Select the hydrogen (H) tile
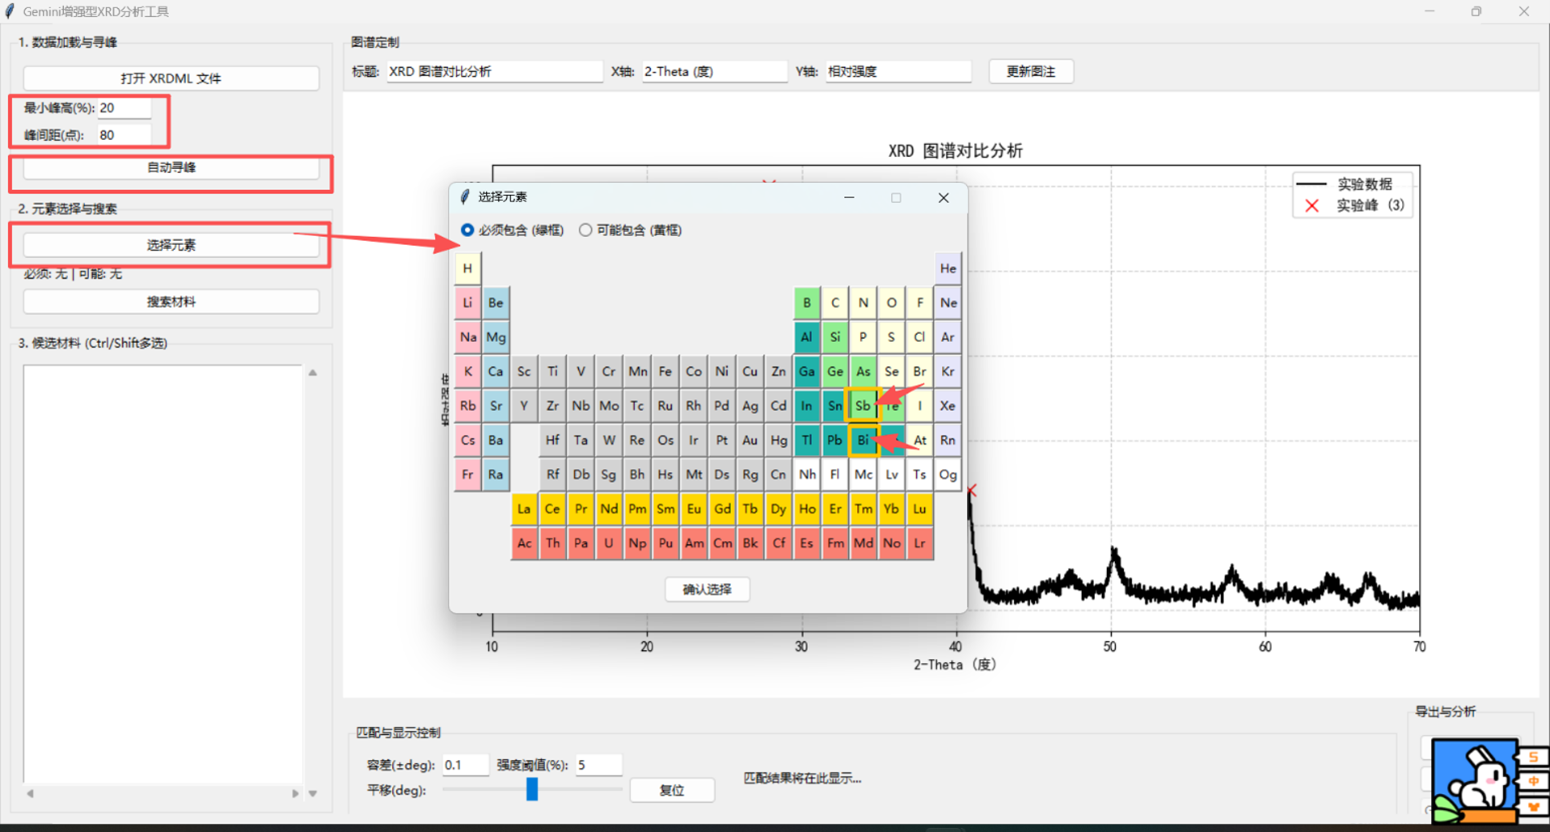Viewport: 1550px width, 832px height. click(467, 268)
